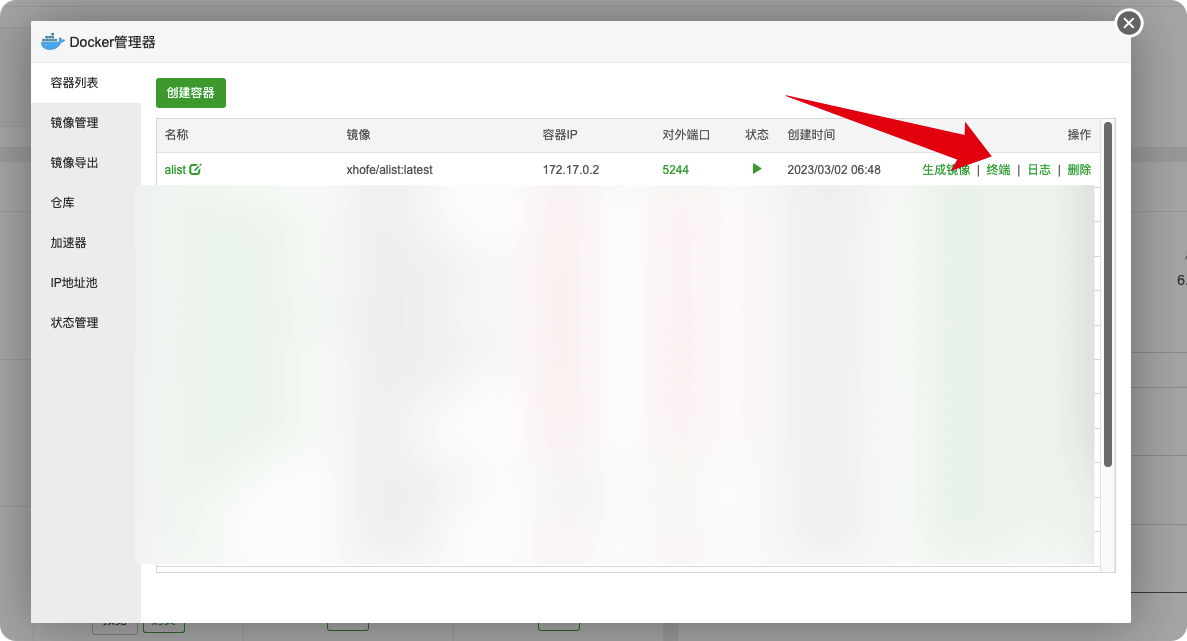Click the alist container name link
1187x641 pixels.
click(175, 170)
